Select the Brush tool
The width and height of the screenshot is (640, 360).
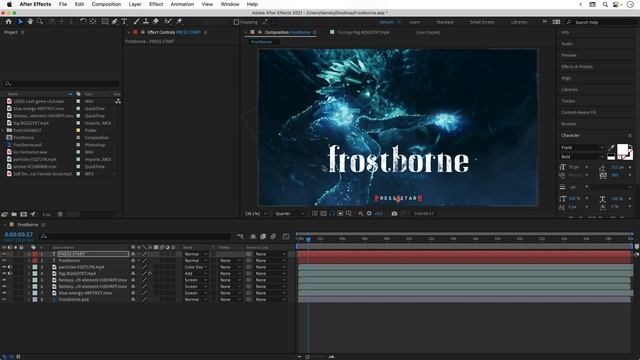[136, 21]
